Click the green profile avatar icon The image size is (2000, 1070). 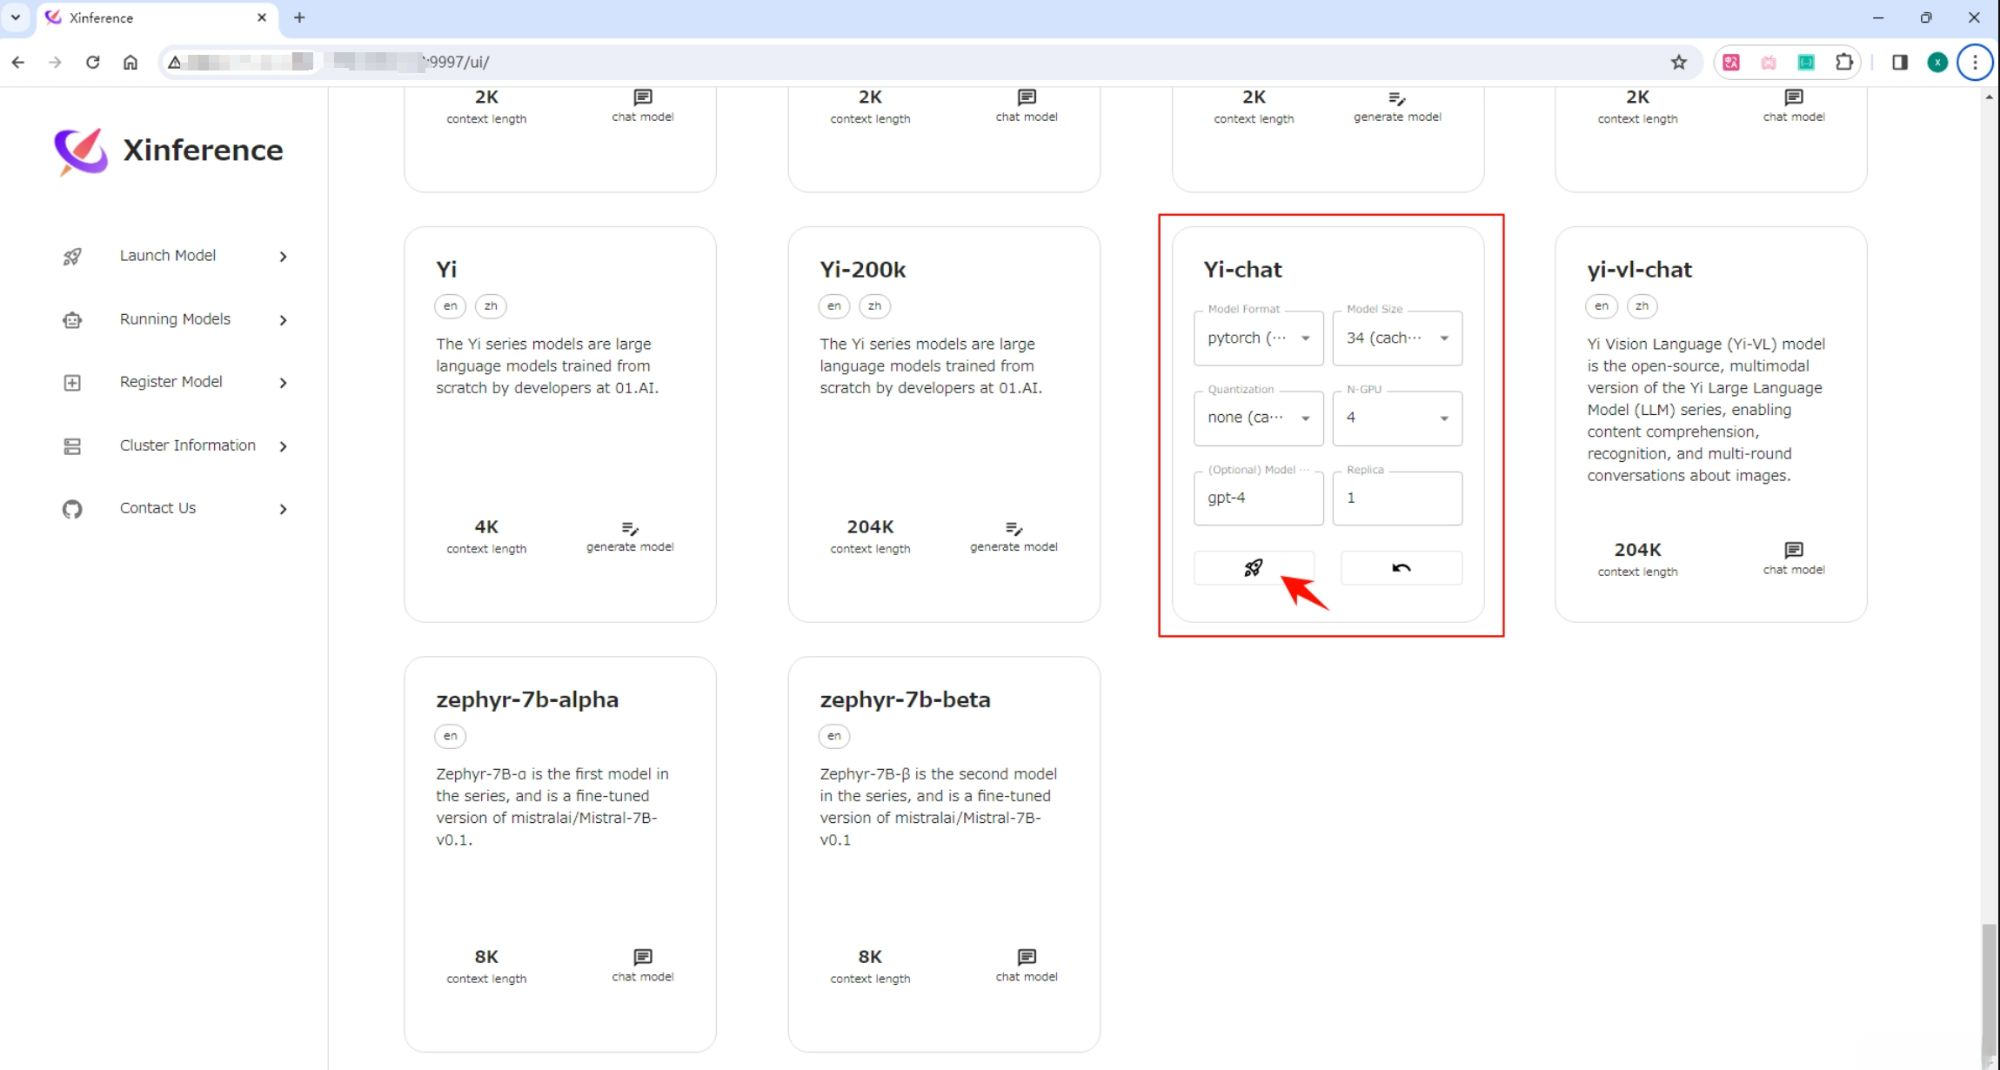pyautogui.click(x=1938, y=62)
